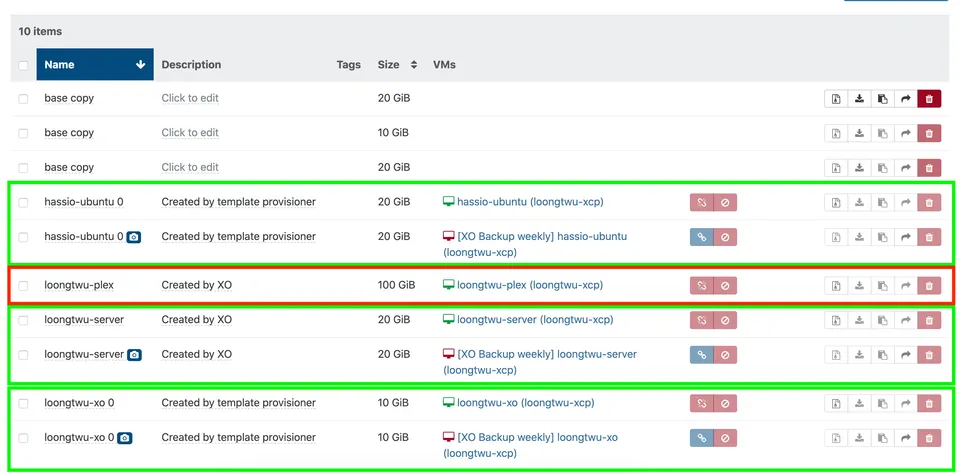Forget the loongtwu-plex VBD with ban icon

coord(725,285)
